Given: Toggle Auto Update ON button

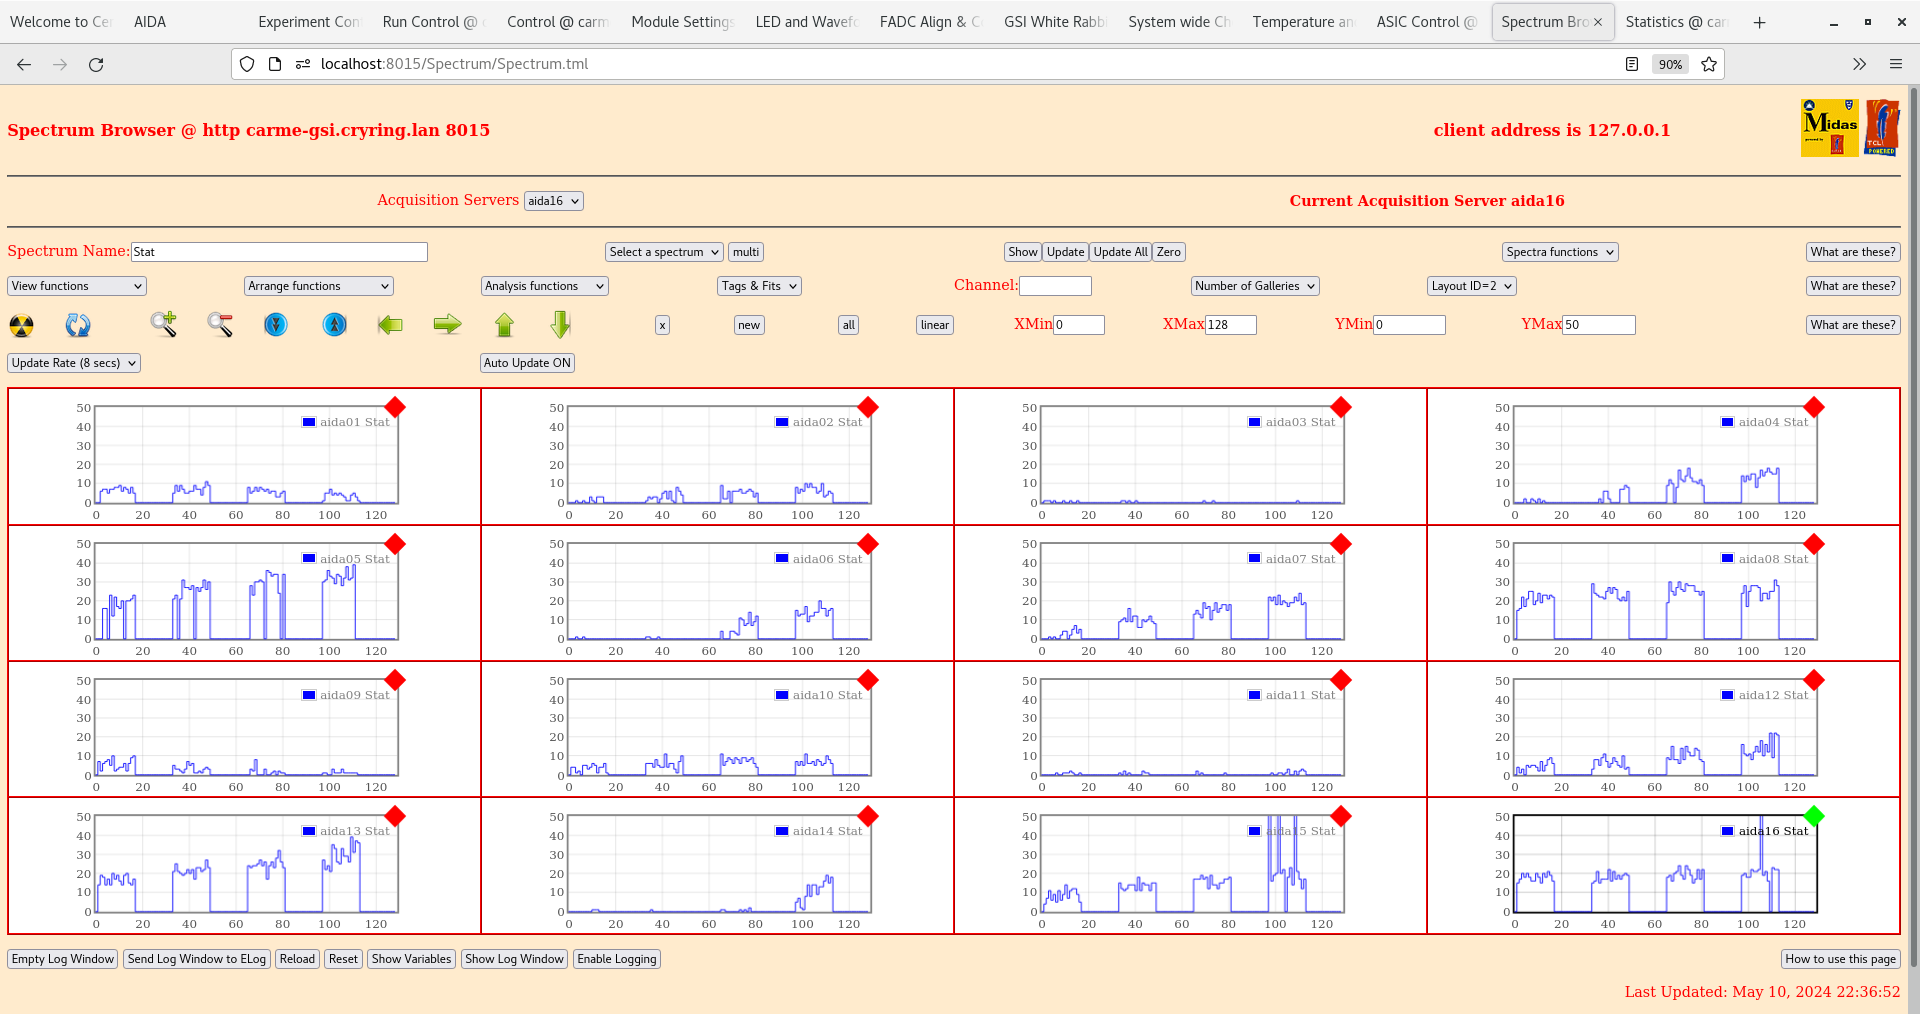Looking at the screenshot, I should pos(527,362).
